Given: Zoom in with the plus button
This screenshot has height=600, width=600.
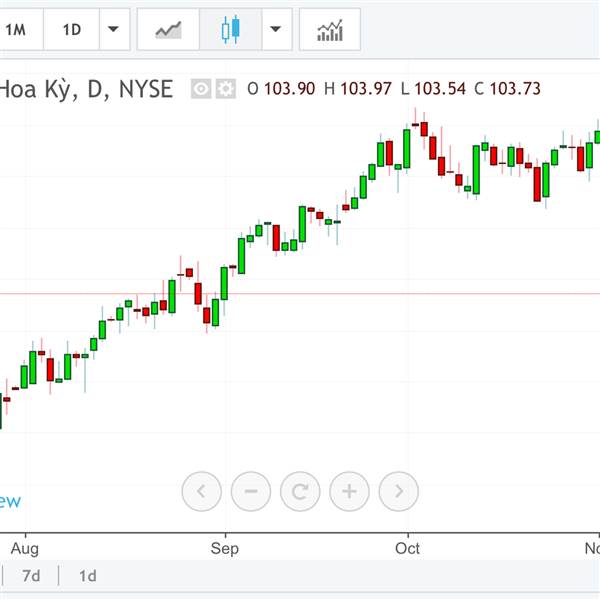Looking at the screenshot, I should point(349,491).
